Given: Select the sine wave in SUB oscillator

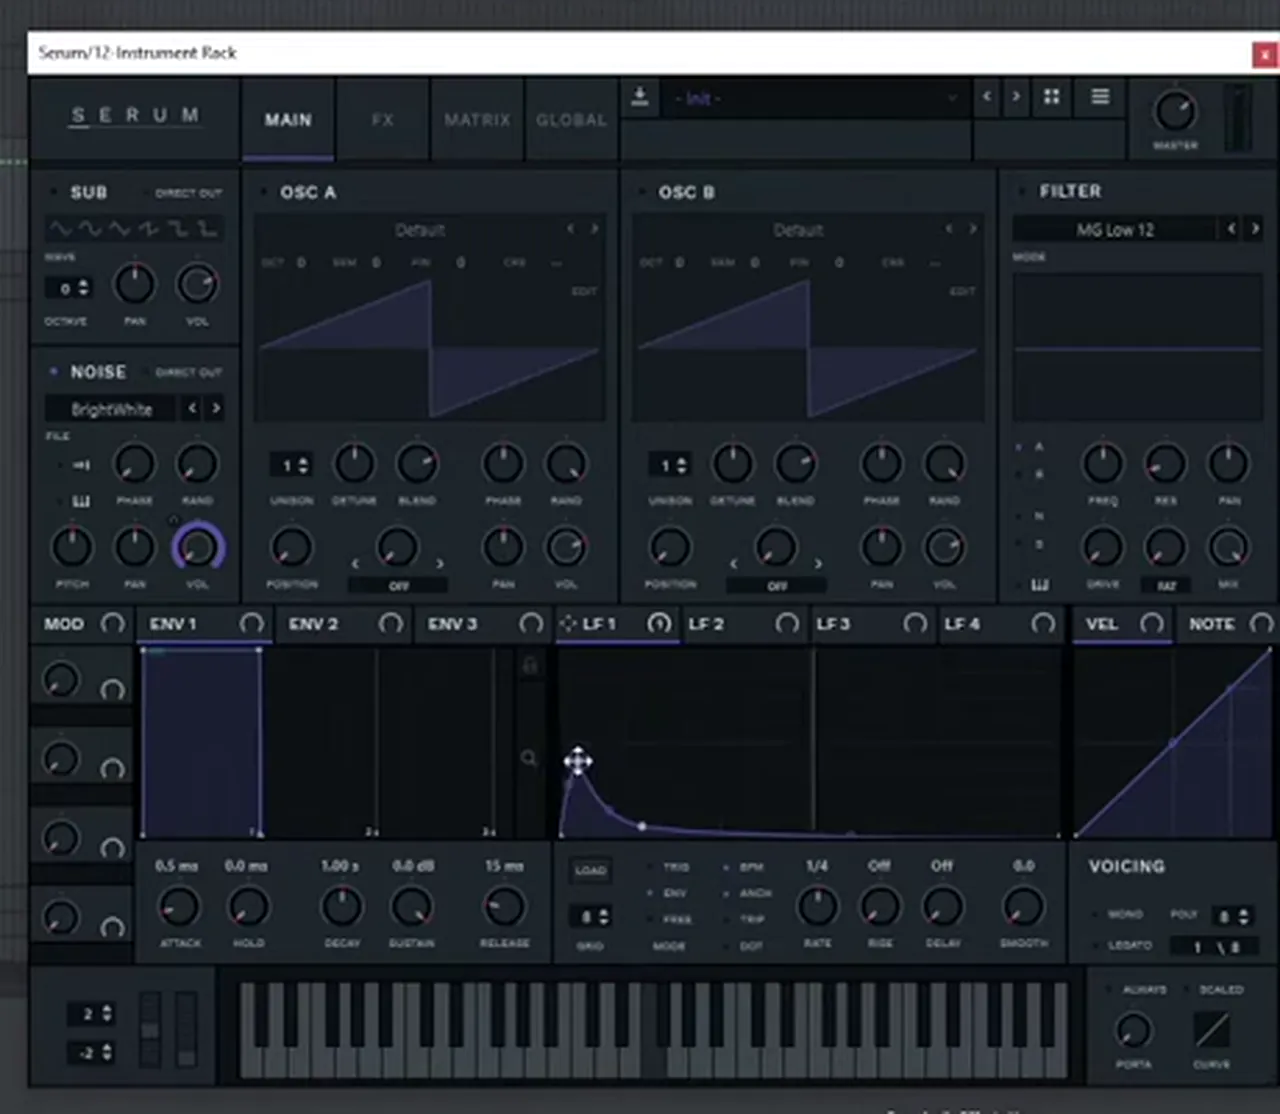Looking at the screenshot, I should 61,229.
